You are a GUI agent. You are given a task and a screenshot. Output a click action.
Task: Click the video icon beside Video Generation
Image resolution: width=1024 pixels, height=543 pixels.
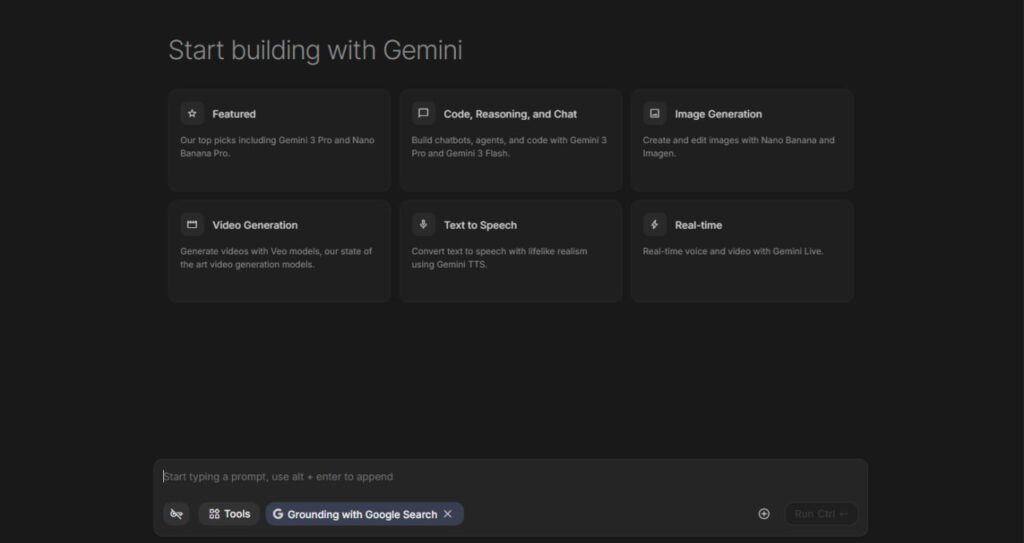pos(192,225)
